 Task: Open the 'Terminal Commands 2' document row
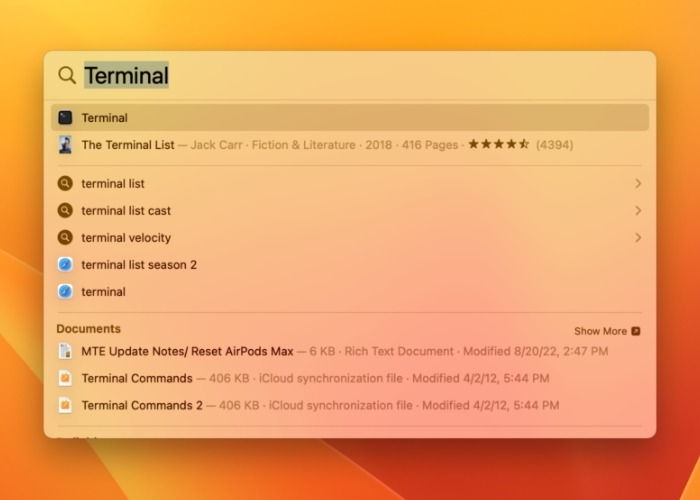pyautogui.click(x=350, y=405)
